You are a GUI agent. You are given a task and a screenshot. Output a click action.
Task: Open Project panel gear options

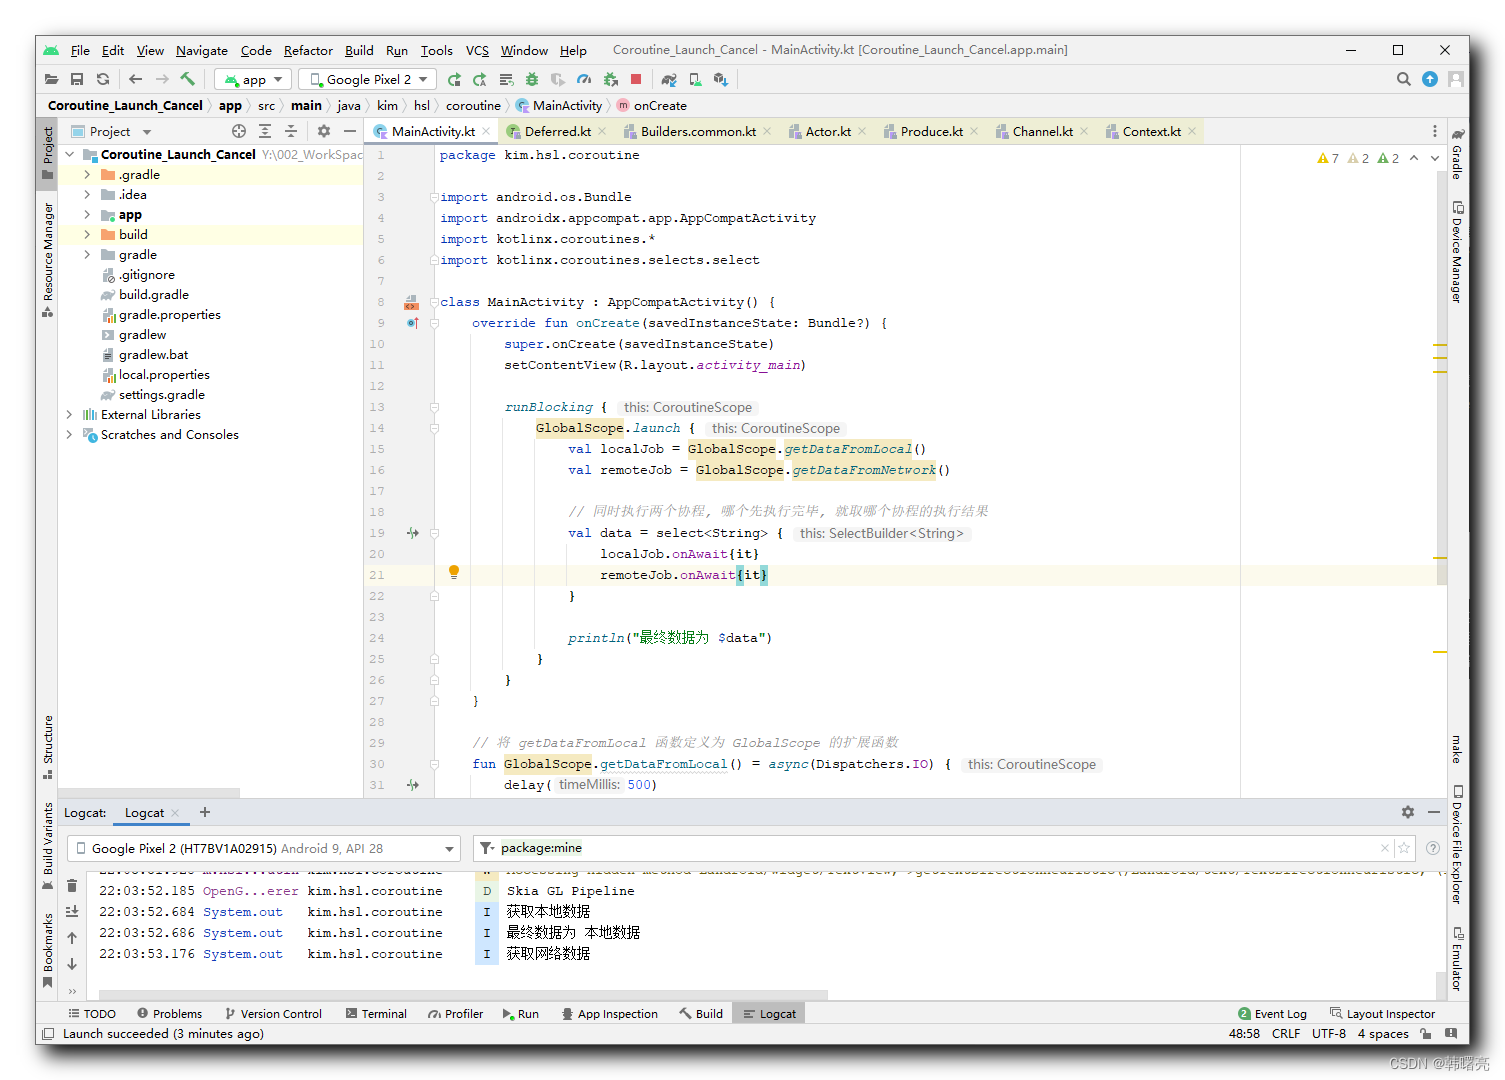[x=324, y=131]
